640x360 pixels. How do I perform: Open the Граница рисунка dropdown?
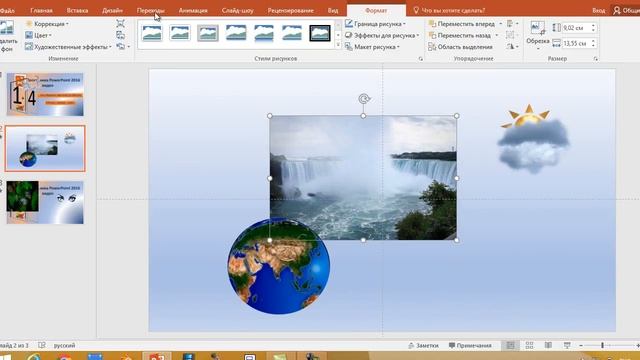(376, 24)
